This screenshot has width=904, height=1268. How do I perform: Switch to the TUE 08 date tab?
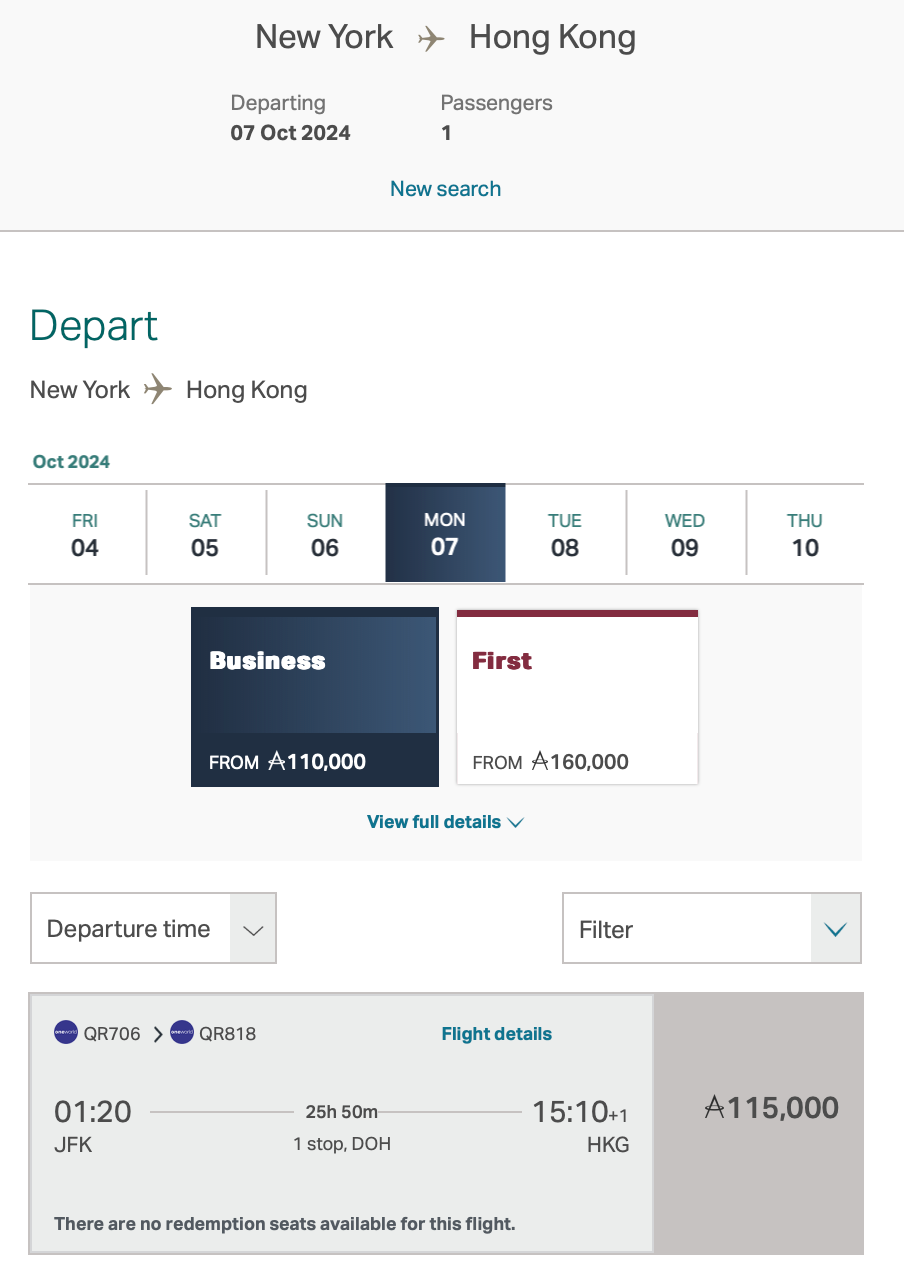(565, 533)
